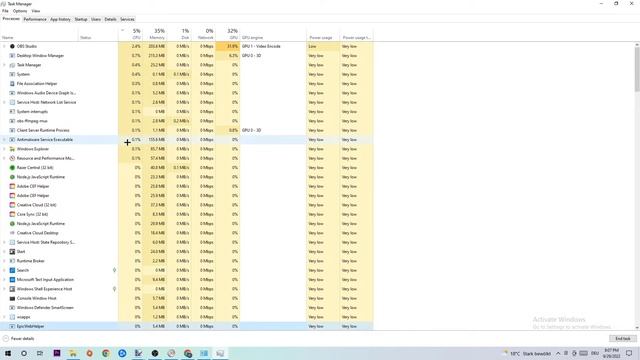Select the EpicWebHelper process row
Image resolution: width=640 pixels, height=360 pixels.
187,327
